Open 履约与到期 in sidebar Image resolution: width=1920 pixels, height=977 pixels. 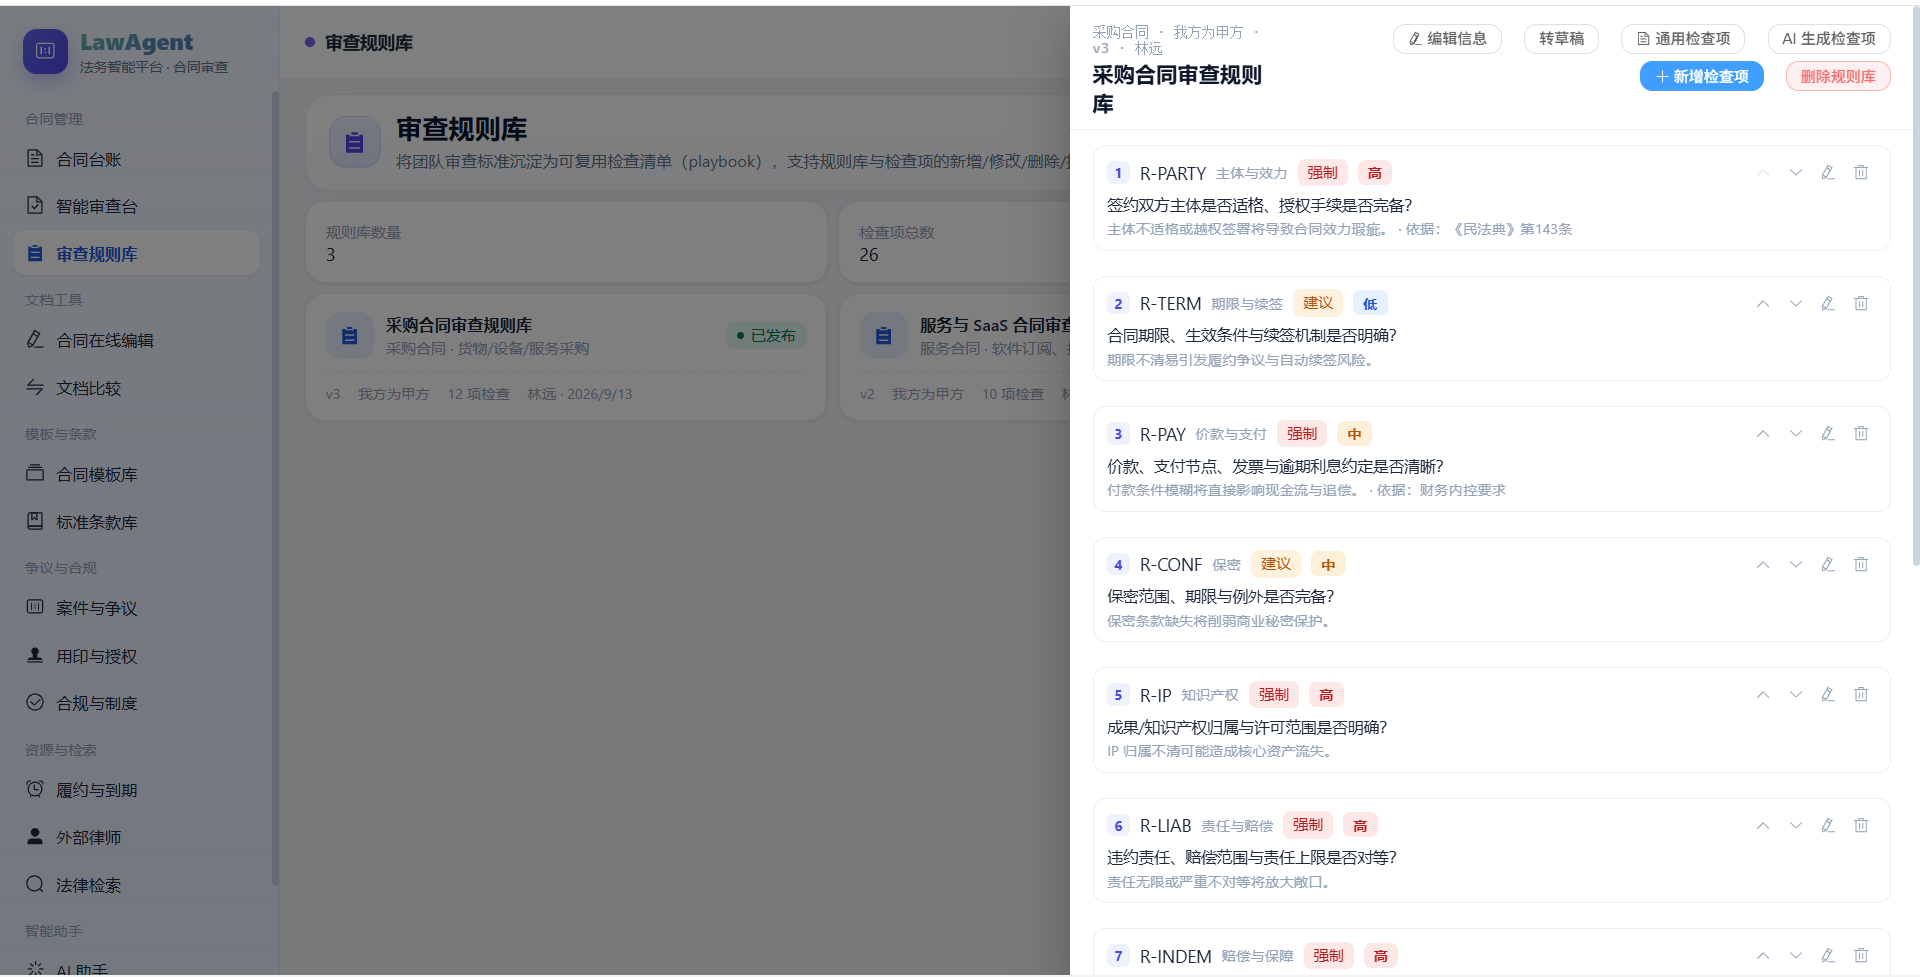(x=137, y=790)
